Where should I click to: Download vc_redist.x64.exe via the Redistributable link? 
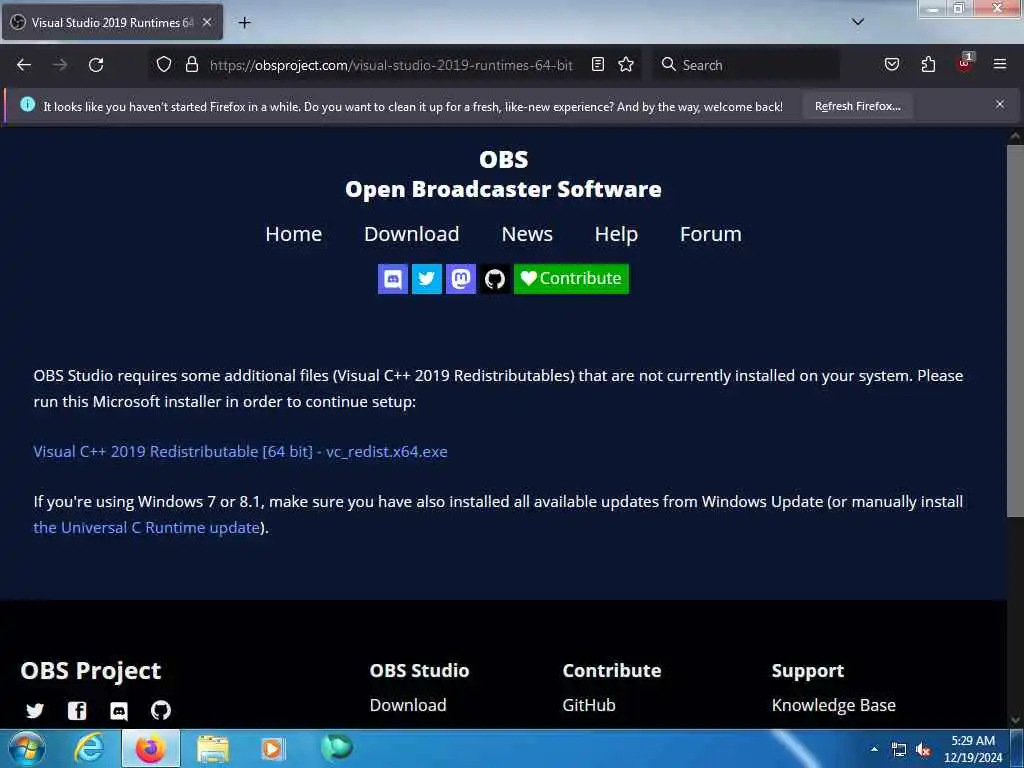pyautogui.click(x=240, y=451)
